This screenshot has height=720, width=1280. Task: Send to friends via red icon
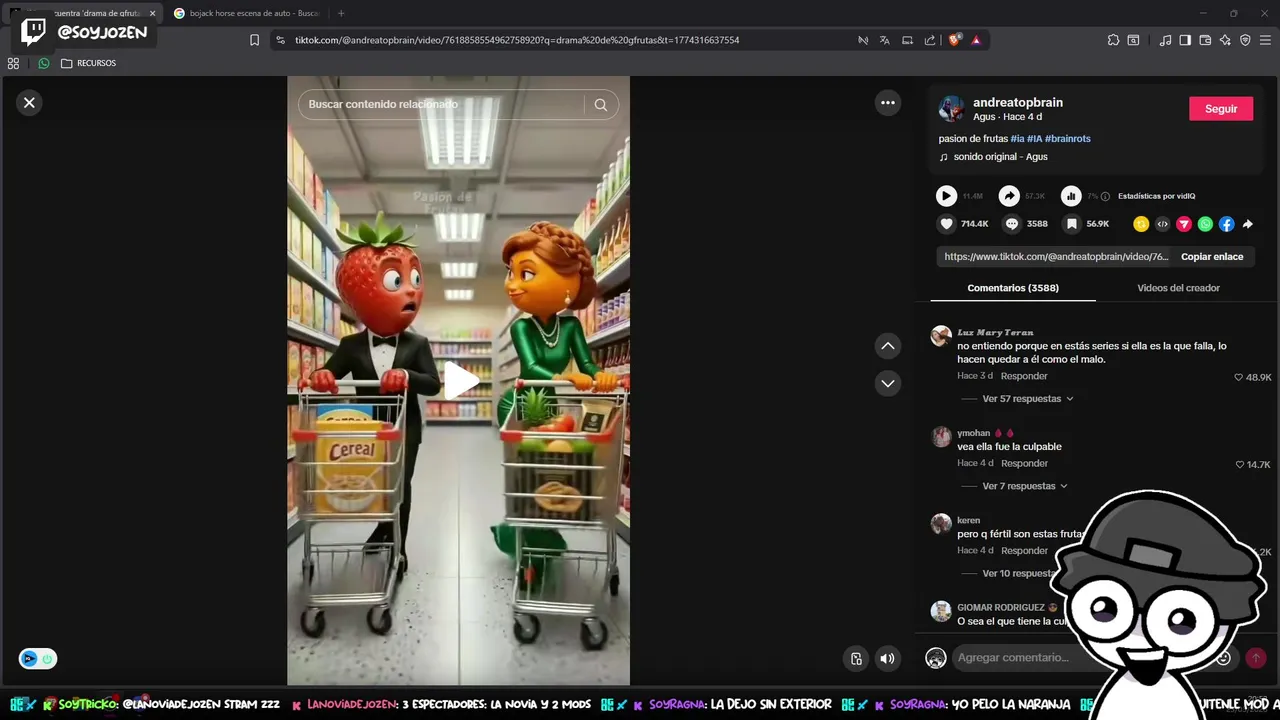click(1184, 224)
